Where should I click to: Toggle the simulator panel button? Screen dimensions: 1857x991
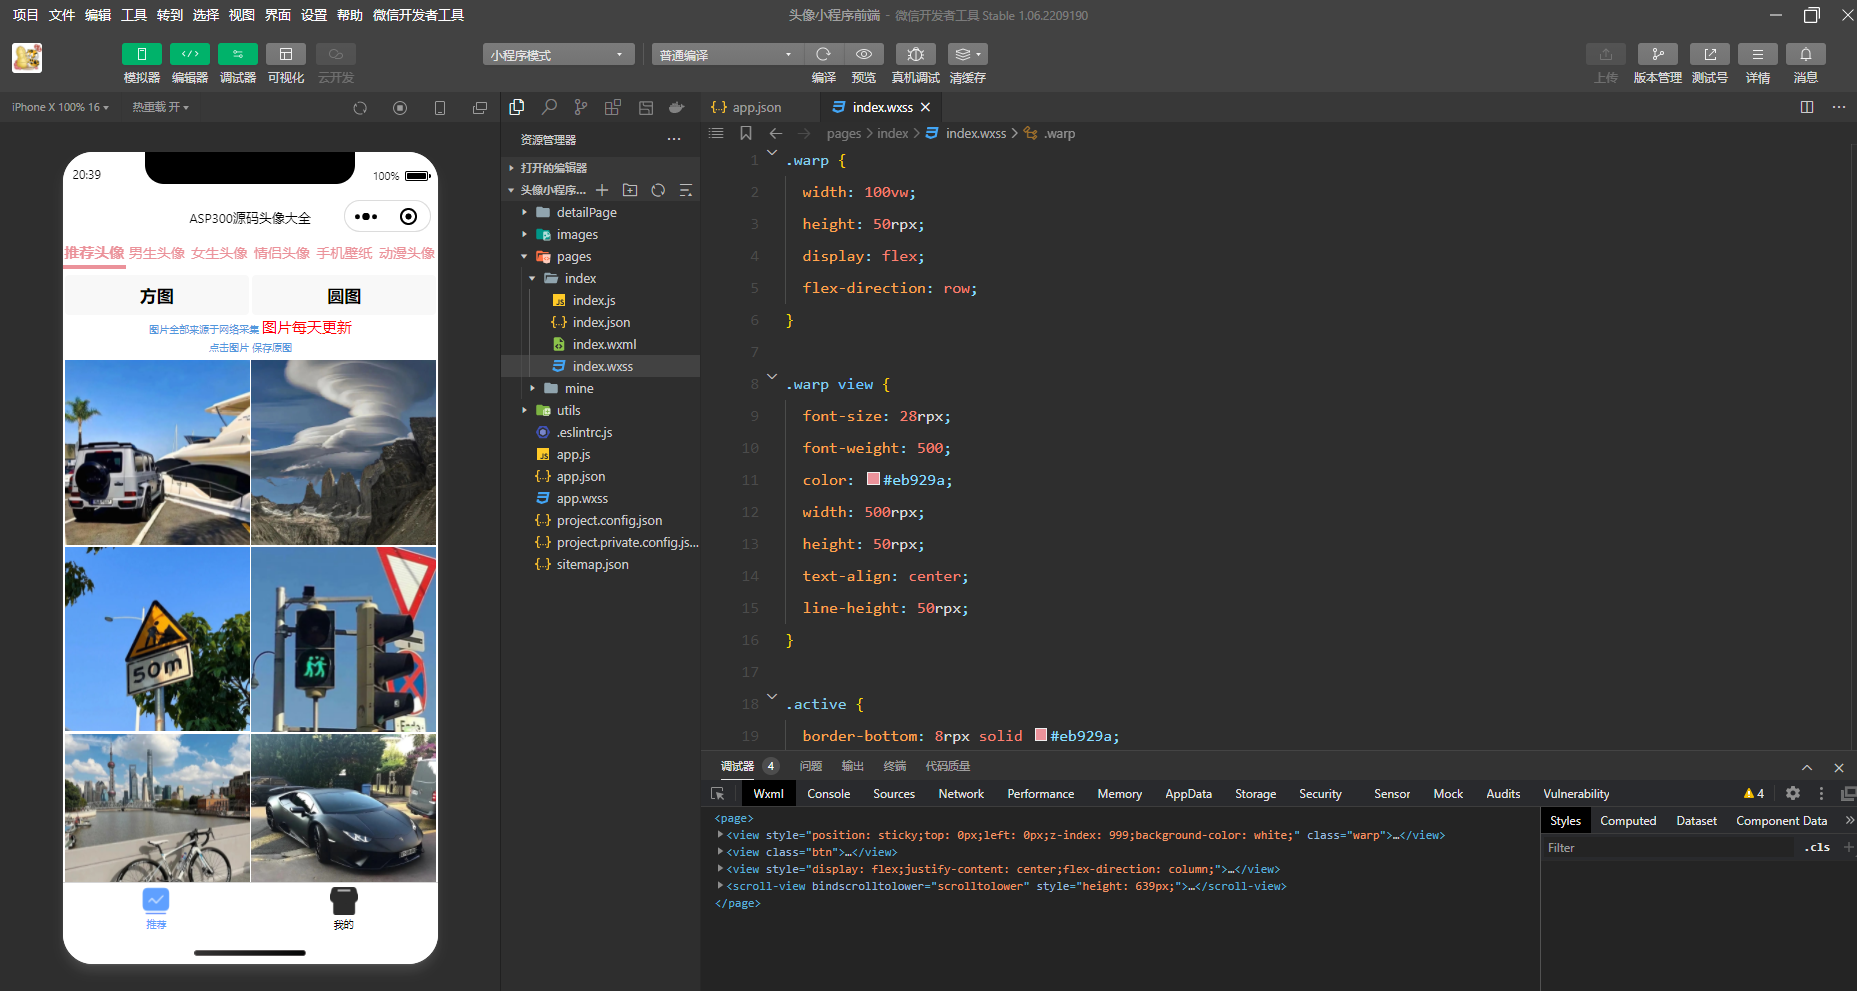pos(141,54)
